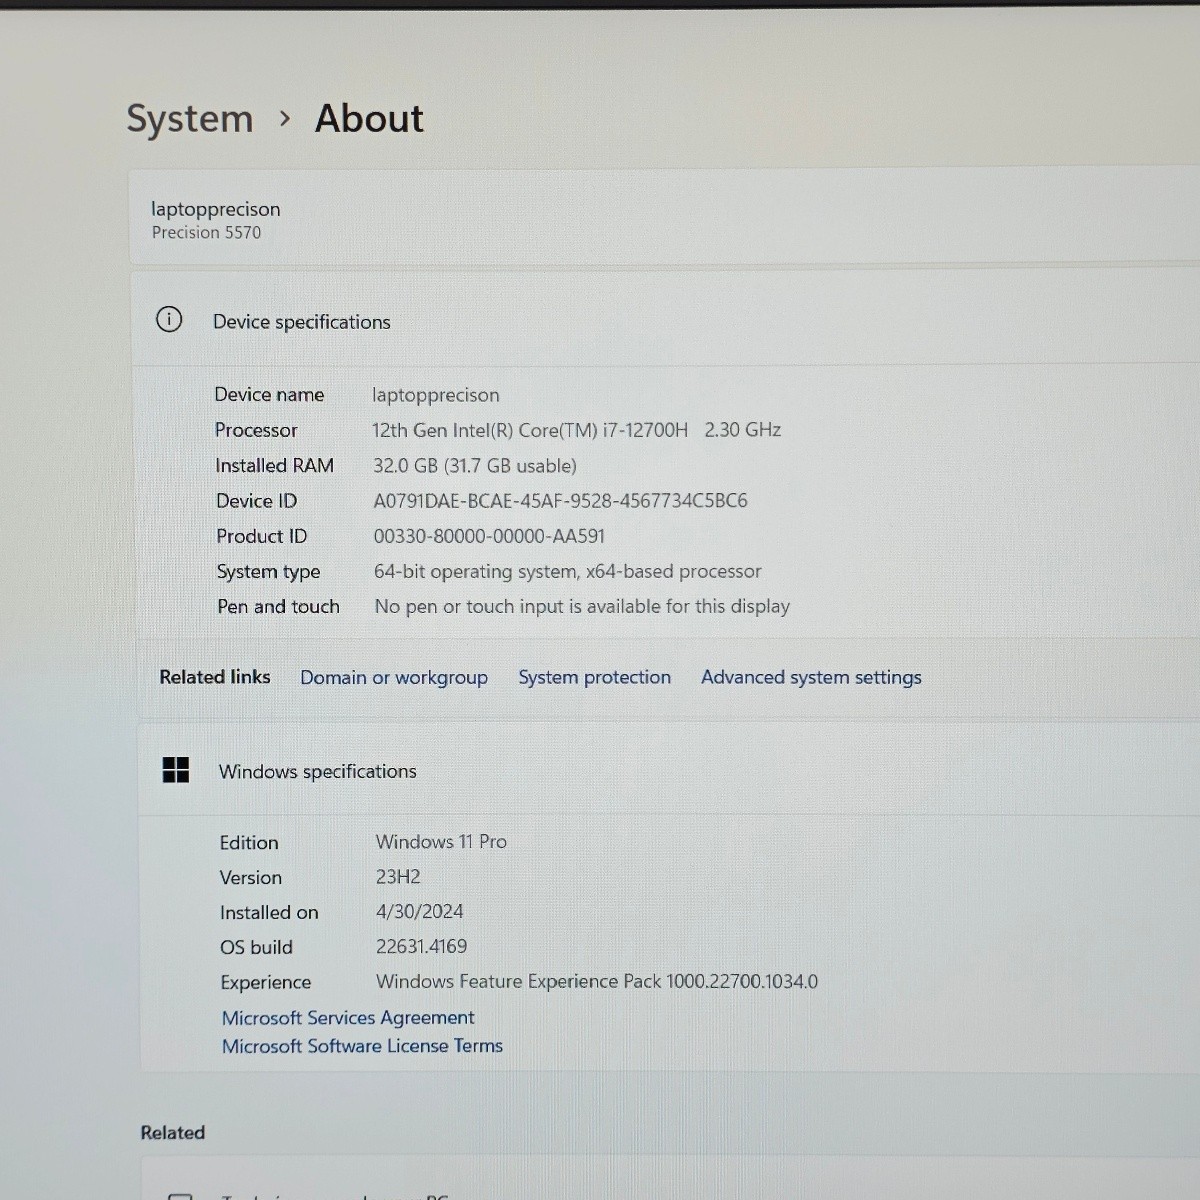
Task: Click the 'Device ID' label
Action: pos(256,501)
